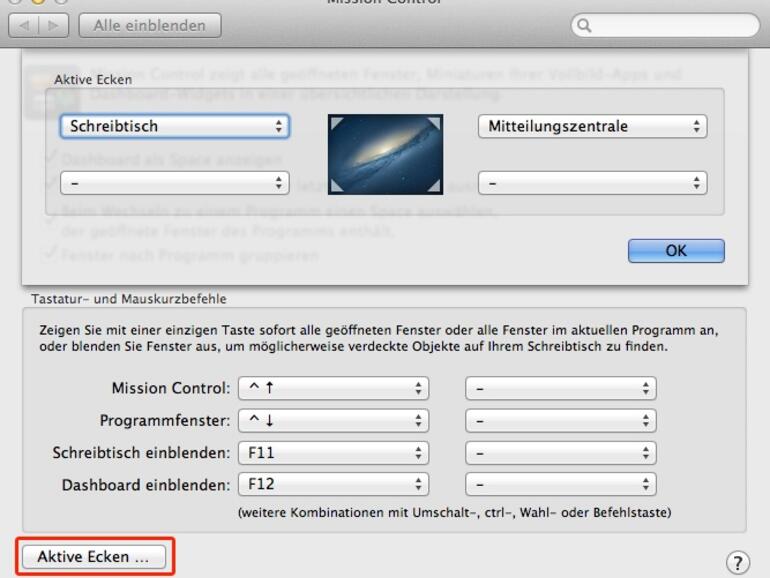
Task: Click the galaxy desktop preview image
Action: [385, 155]
